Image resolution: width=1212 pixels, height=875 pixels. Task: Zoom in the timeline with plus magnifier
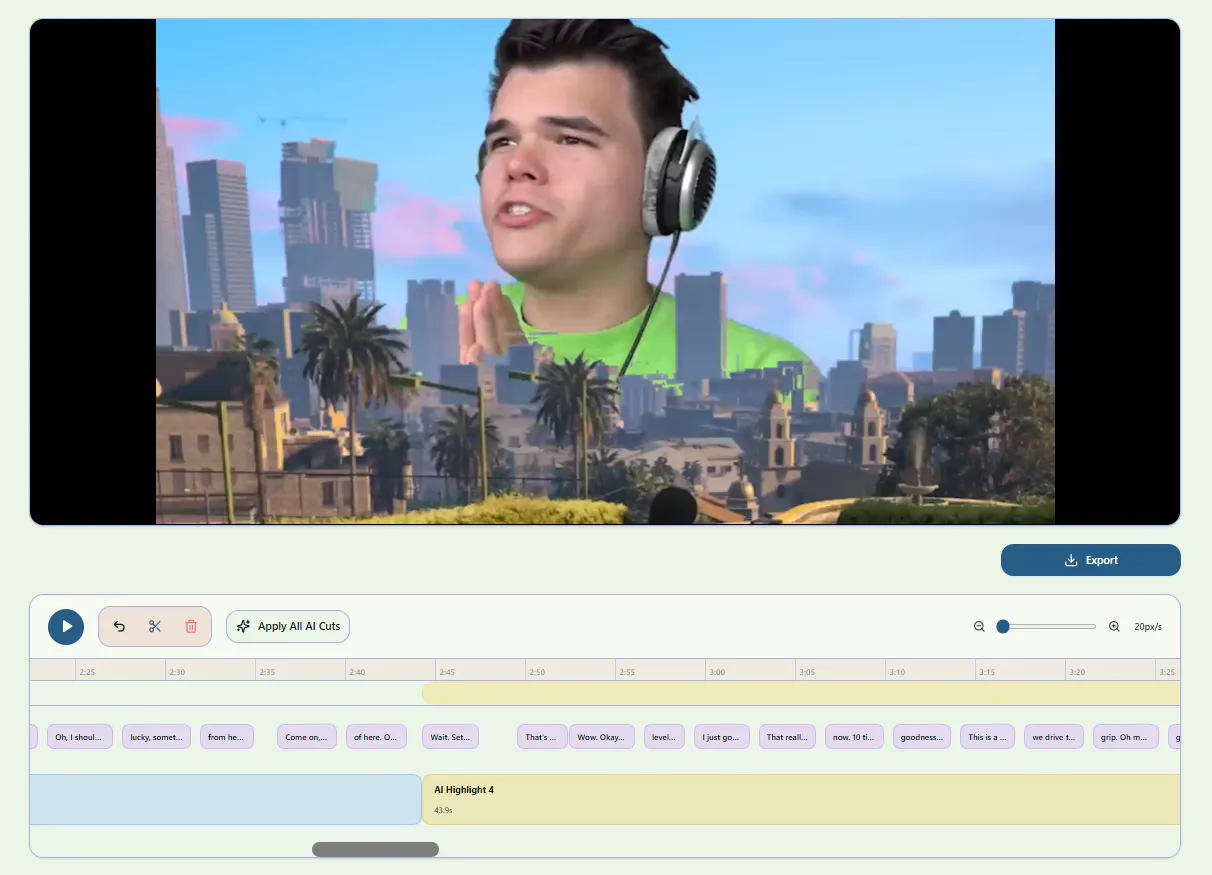[1114, 626]
